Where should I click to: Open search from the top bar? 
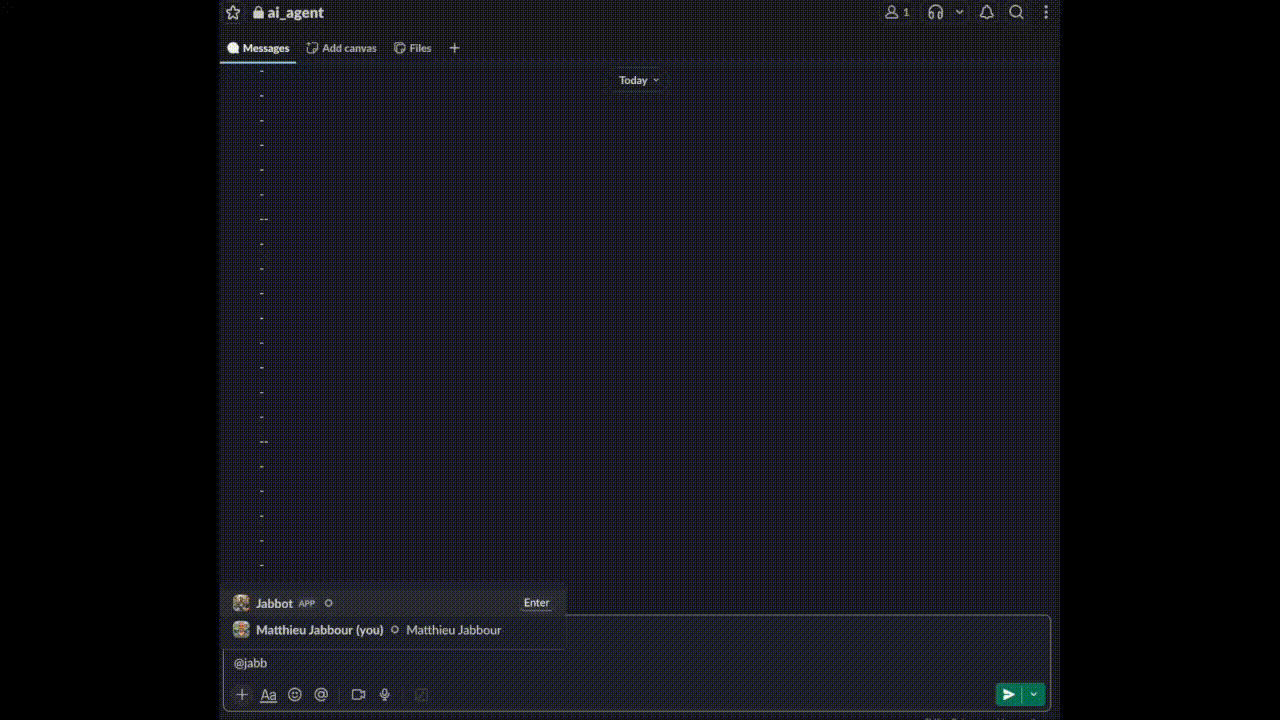coord(1016,12)
